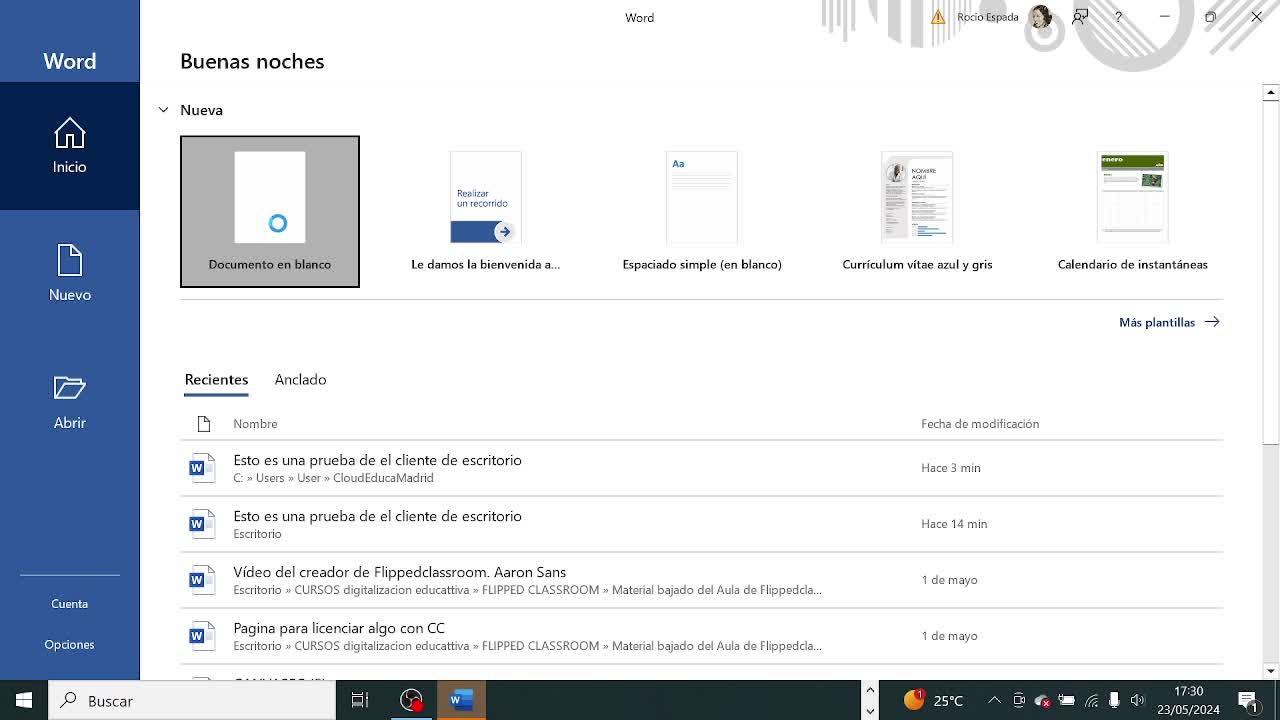Check the battery icon in the system tray
The width and height of the screenshot is (1280, 720).
click(x=1066, y=701)
